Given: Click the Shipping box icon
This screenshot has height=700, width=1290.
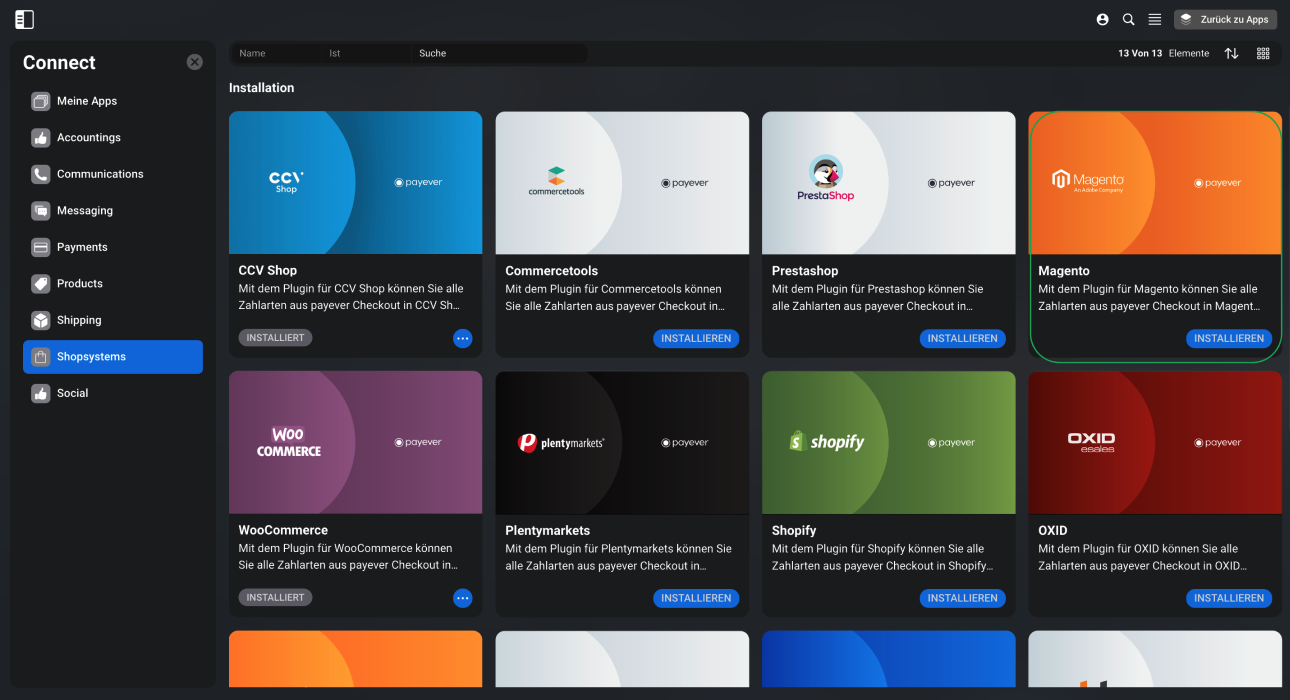Looking at the screenshot, I should click(40, 320).
